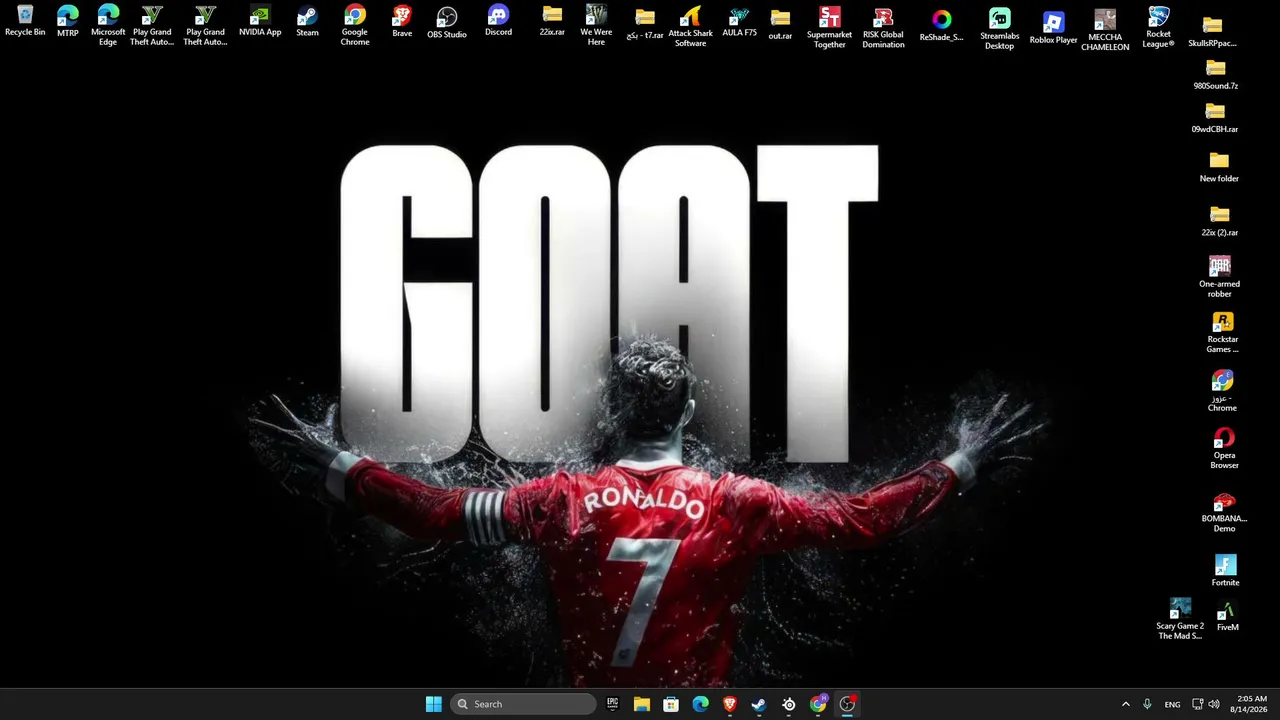1280x720 pixels.
Task: Select the Discord desktop shortcut
Action: click(x=498, y=21)
